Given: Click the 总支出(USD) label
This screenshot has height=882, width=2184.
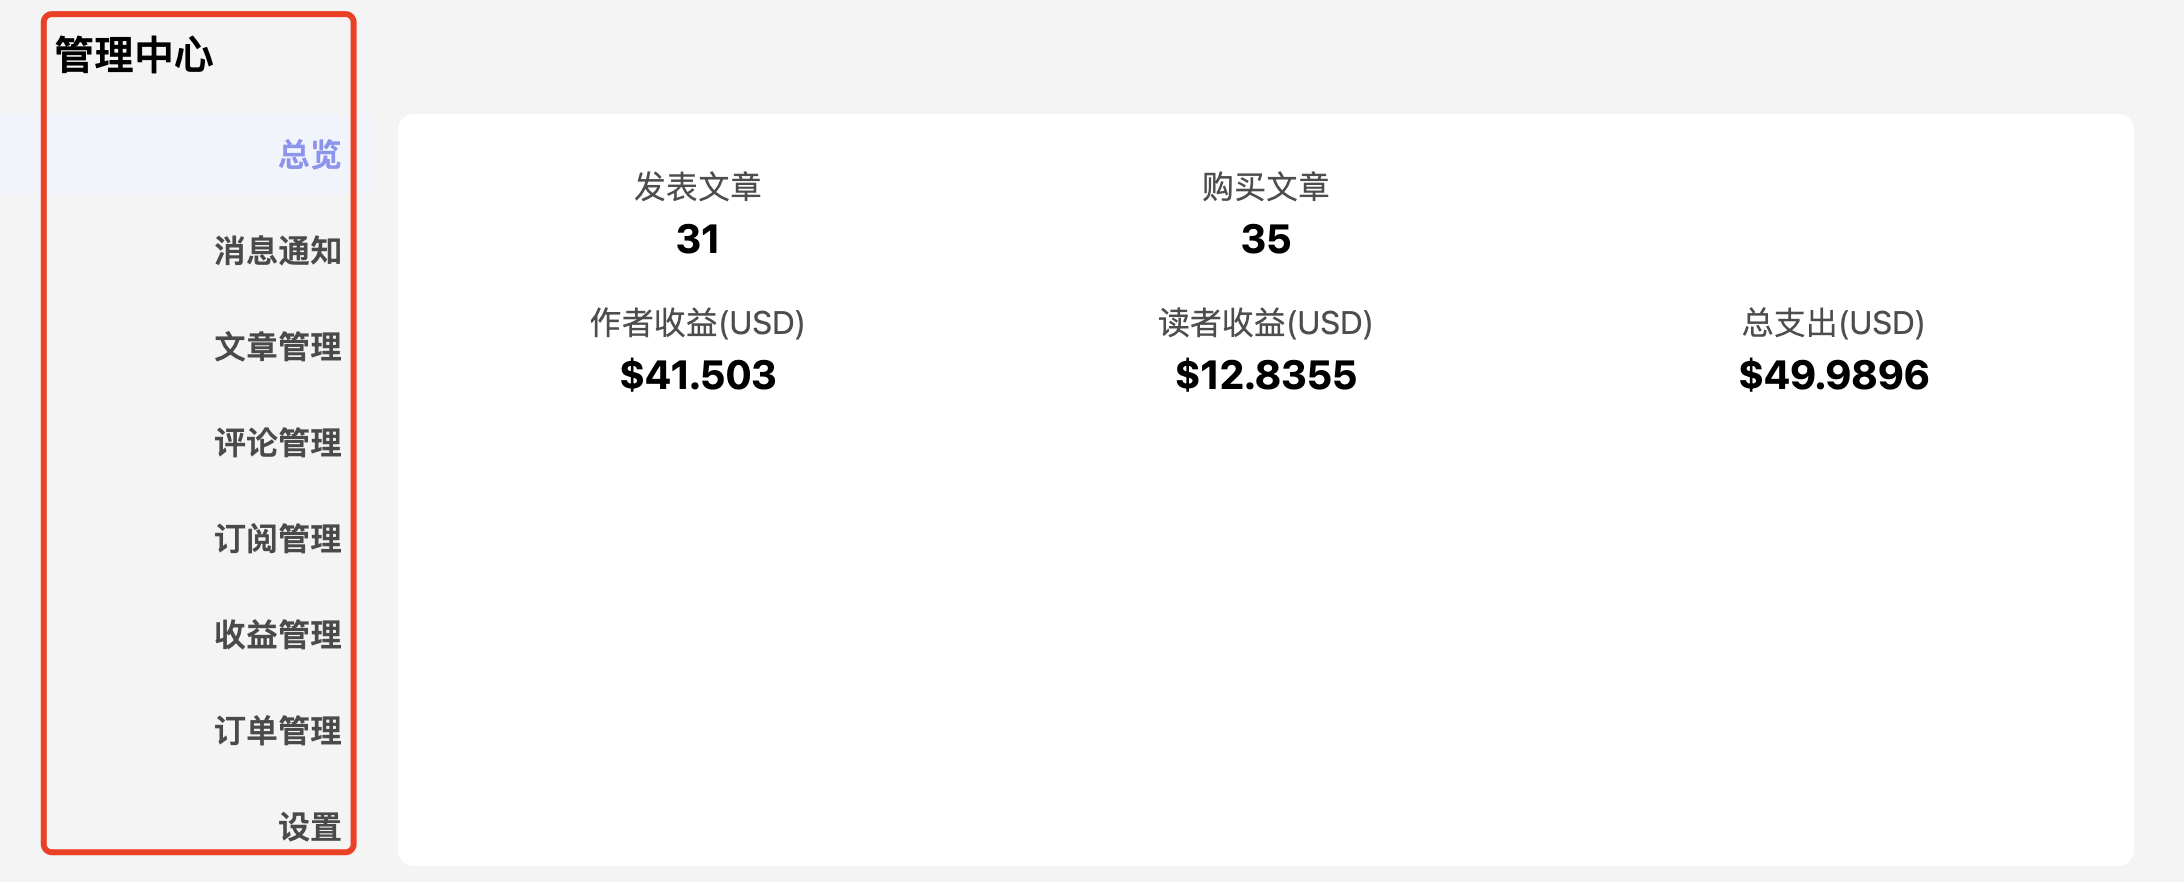Looking at the screenshot, I should 1833,323.
